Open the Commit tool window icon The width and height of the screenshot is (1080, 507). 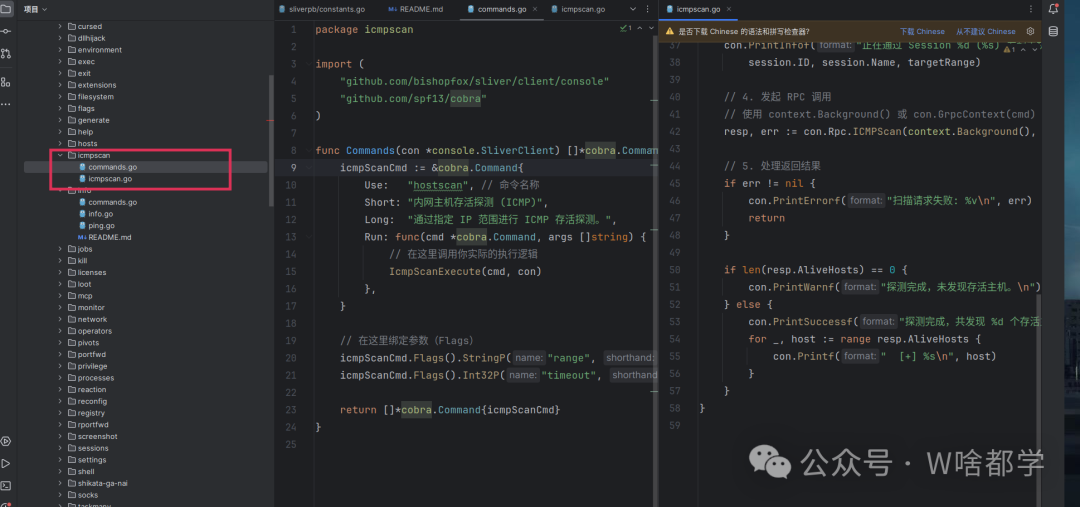coord(6,31)
